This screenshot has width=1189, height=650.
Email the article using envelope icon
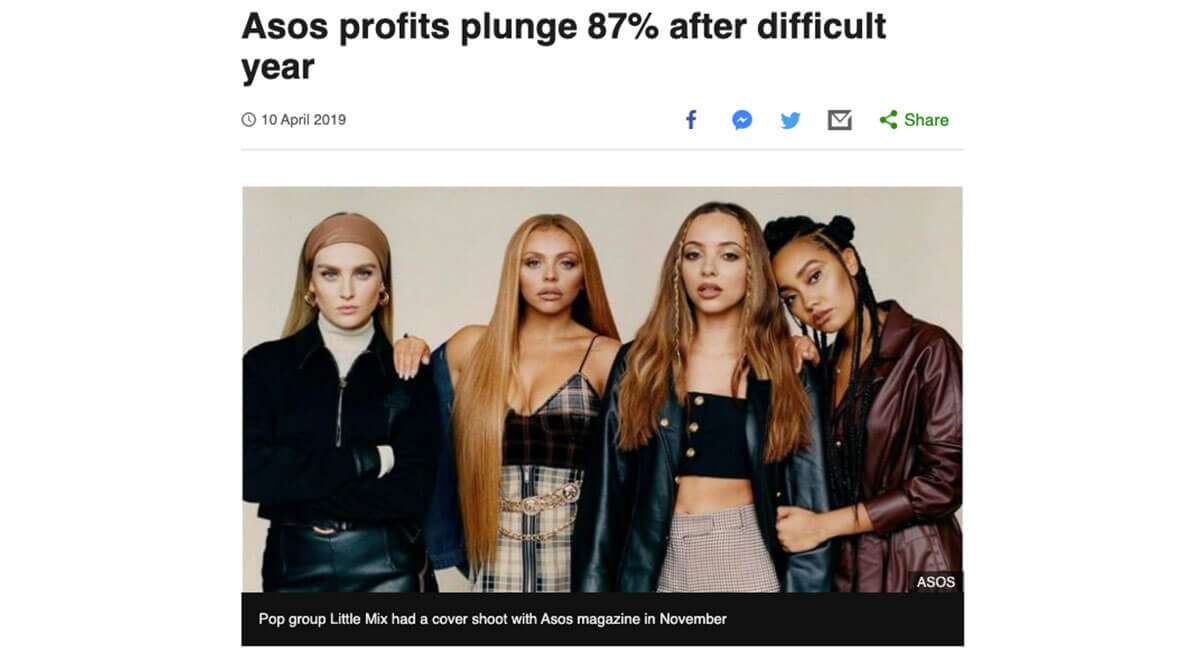(x=839, y=120)
